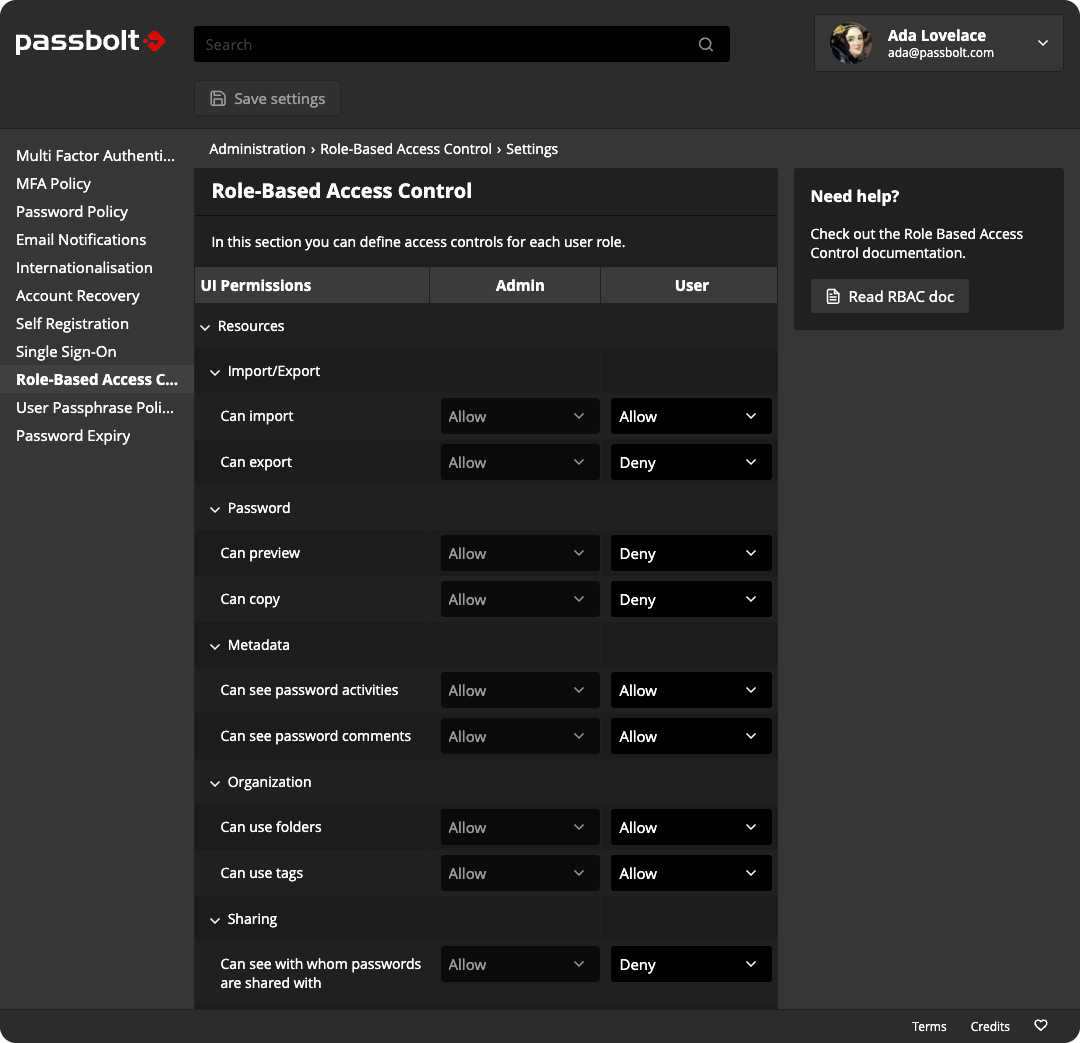Click the heart icon in footer

pos(1040,1026)
